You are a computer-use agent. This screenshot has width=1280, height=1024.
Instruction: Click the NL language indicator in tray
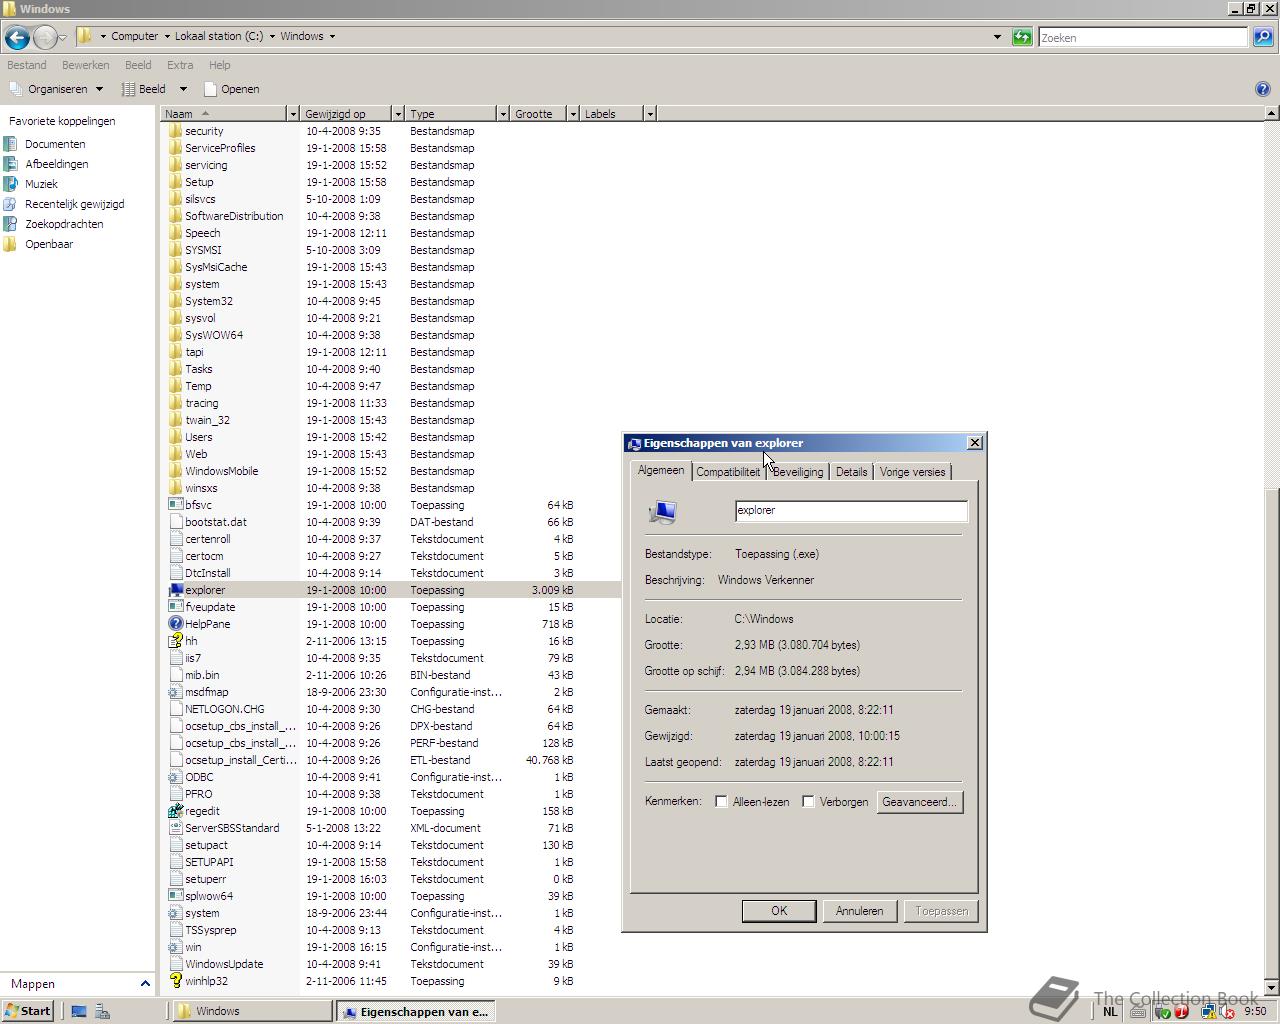(1110, 1011)
